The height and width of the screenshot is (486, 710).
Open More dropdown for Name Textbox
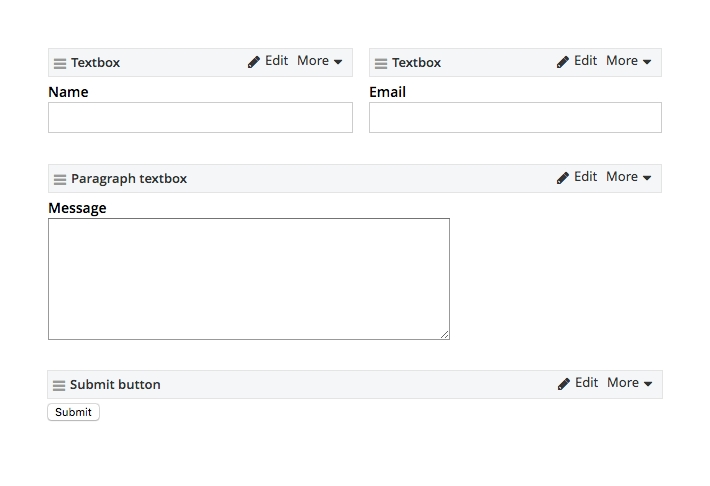pos(320,61)
